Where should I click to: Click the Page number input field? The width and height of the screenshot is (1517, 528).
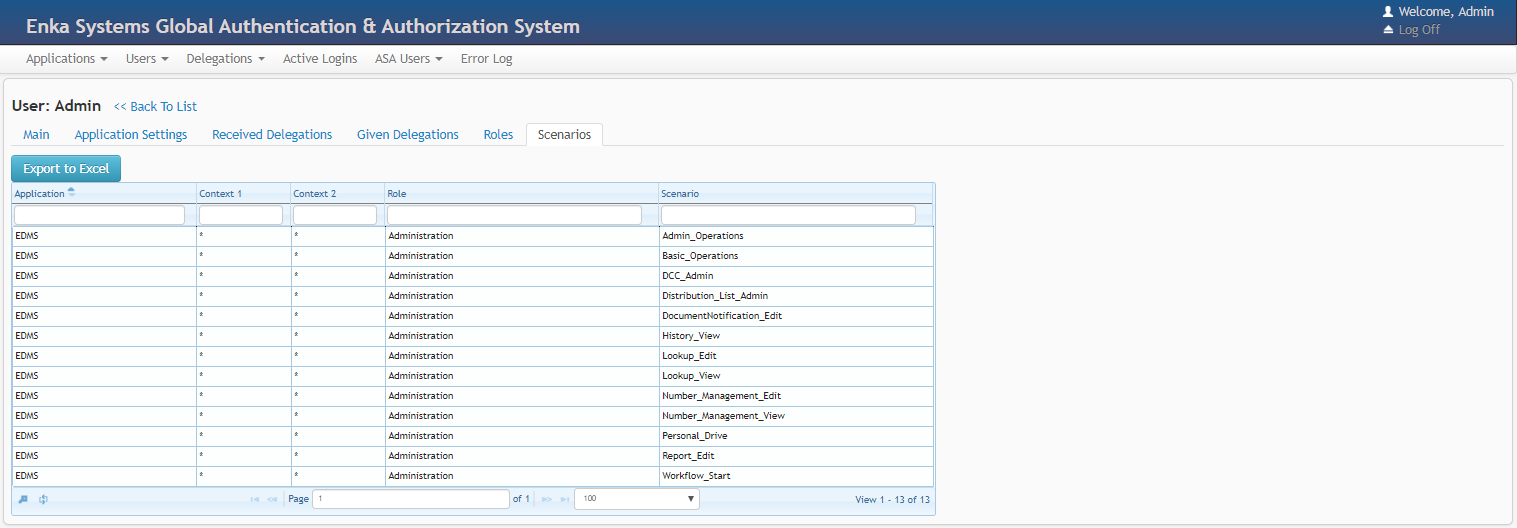point(411,499)
